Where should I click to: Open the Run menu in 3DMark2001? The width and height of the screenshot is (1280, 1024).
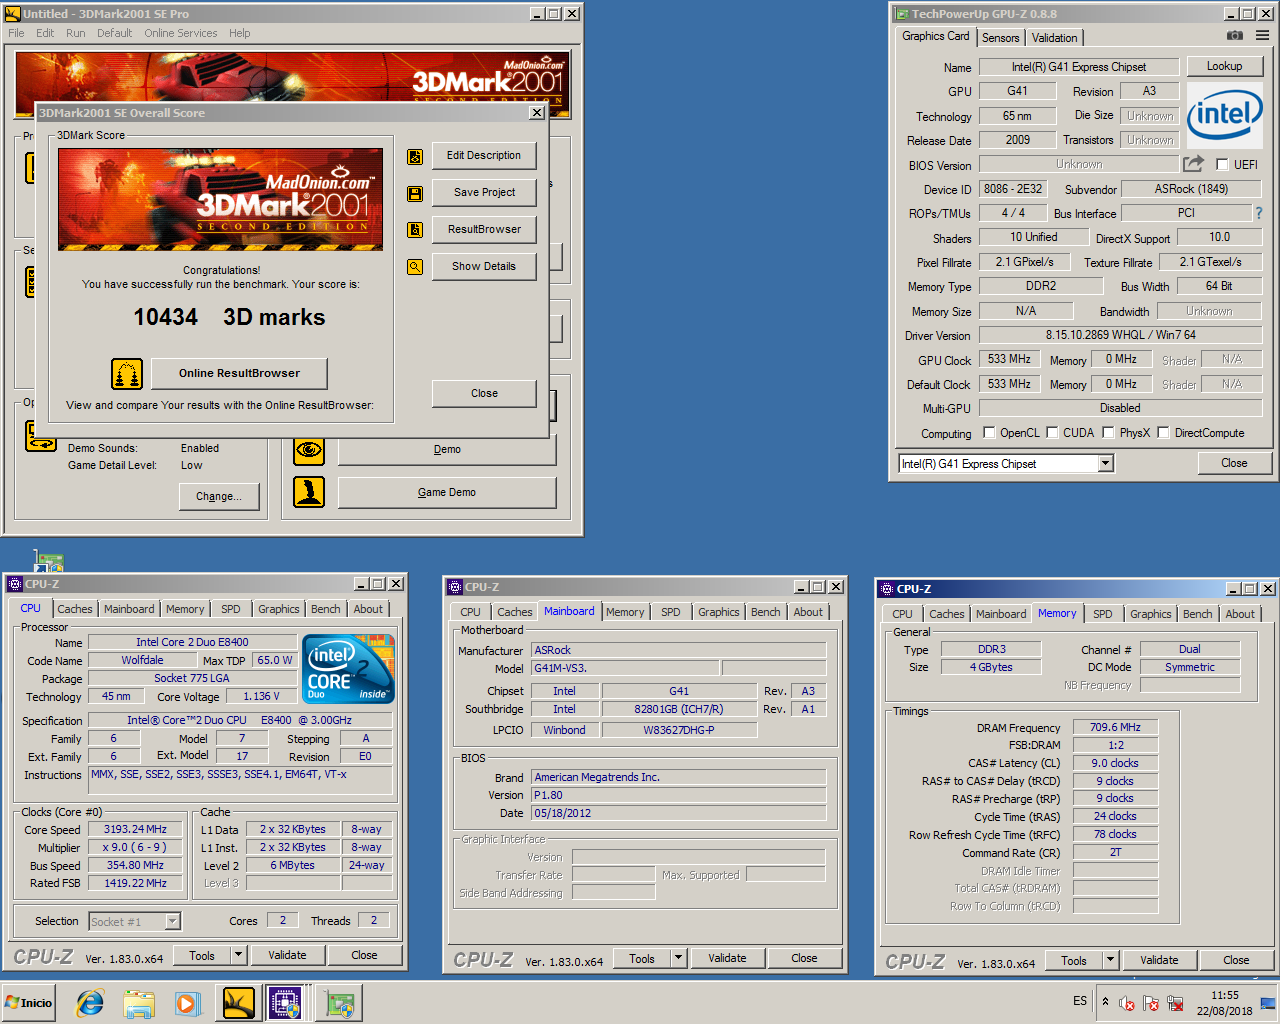pyautogui.click(x=75, y=33)
